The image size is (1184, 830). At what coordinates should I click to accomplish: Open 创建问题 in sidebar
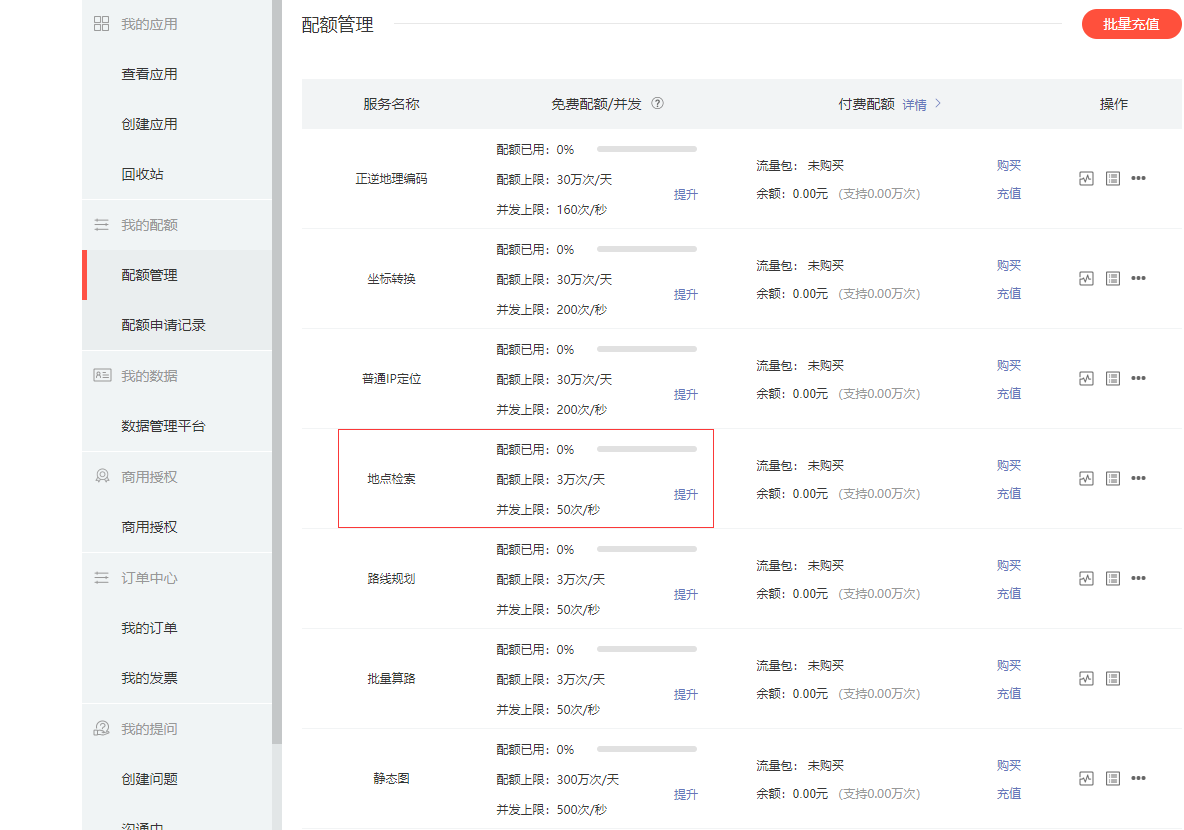coord(150,779)
